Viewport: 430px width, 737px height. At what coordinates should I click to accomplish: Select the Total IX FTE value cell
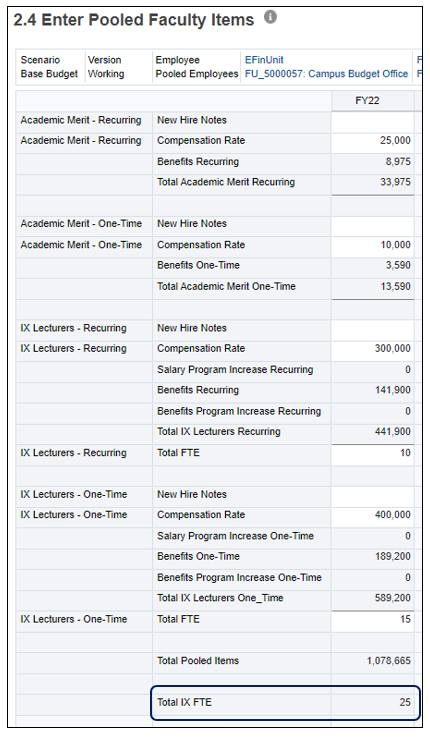pos(373,703)
